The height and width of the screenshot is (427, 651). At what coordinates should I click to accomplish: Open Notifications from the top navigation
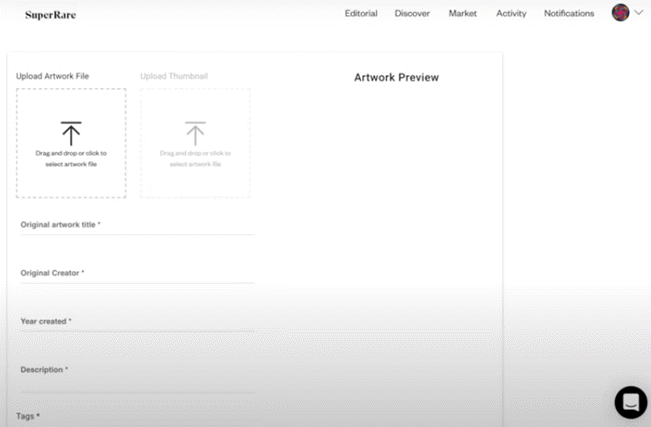569,14
